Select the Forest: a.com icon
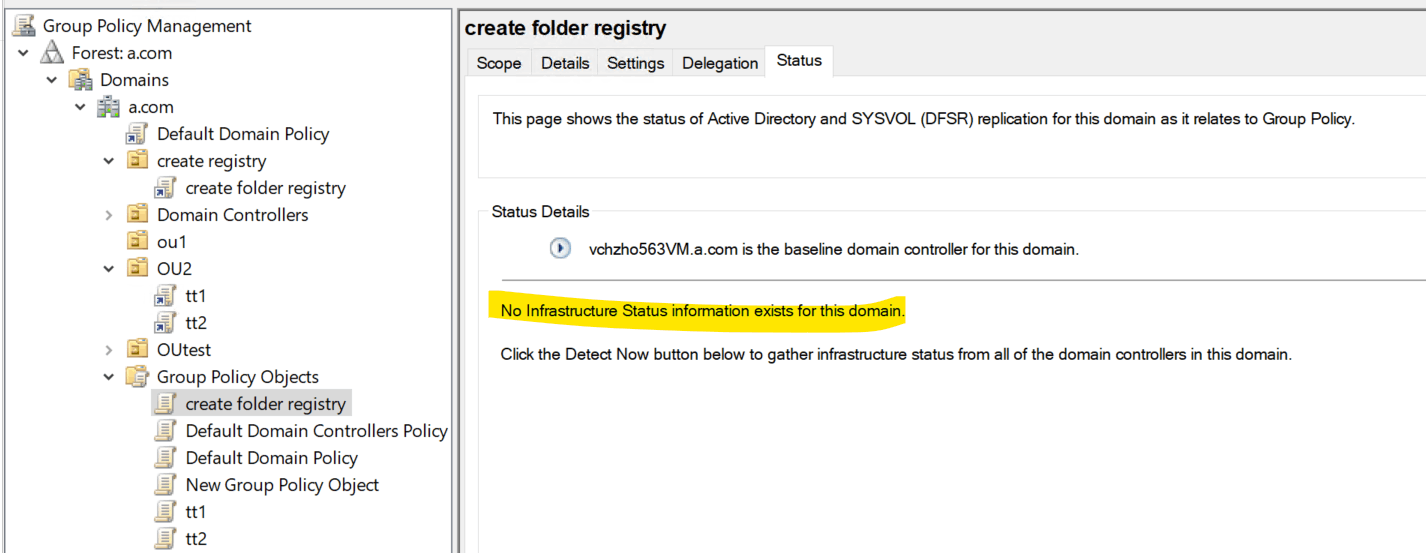 pyautogui.click(x=52, y=53)
